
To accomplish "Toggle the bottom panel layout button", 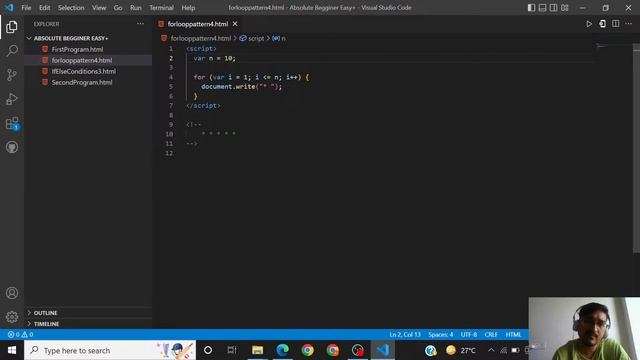I will point(542,8).
